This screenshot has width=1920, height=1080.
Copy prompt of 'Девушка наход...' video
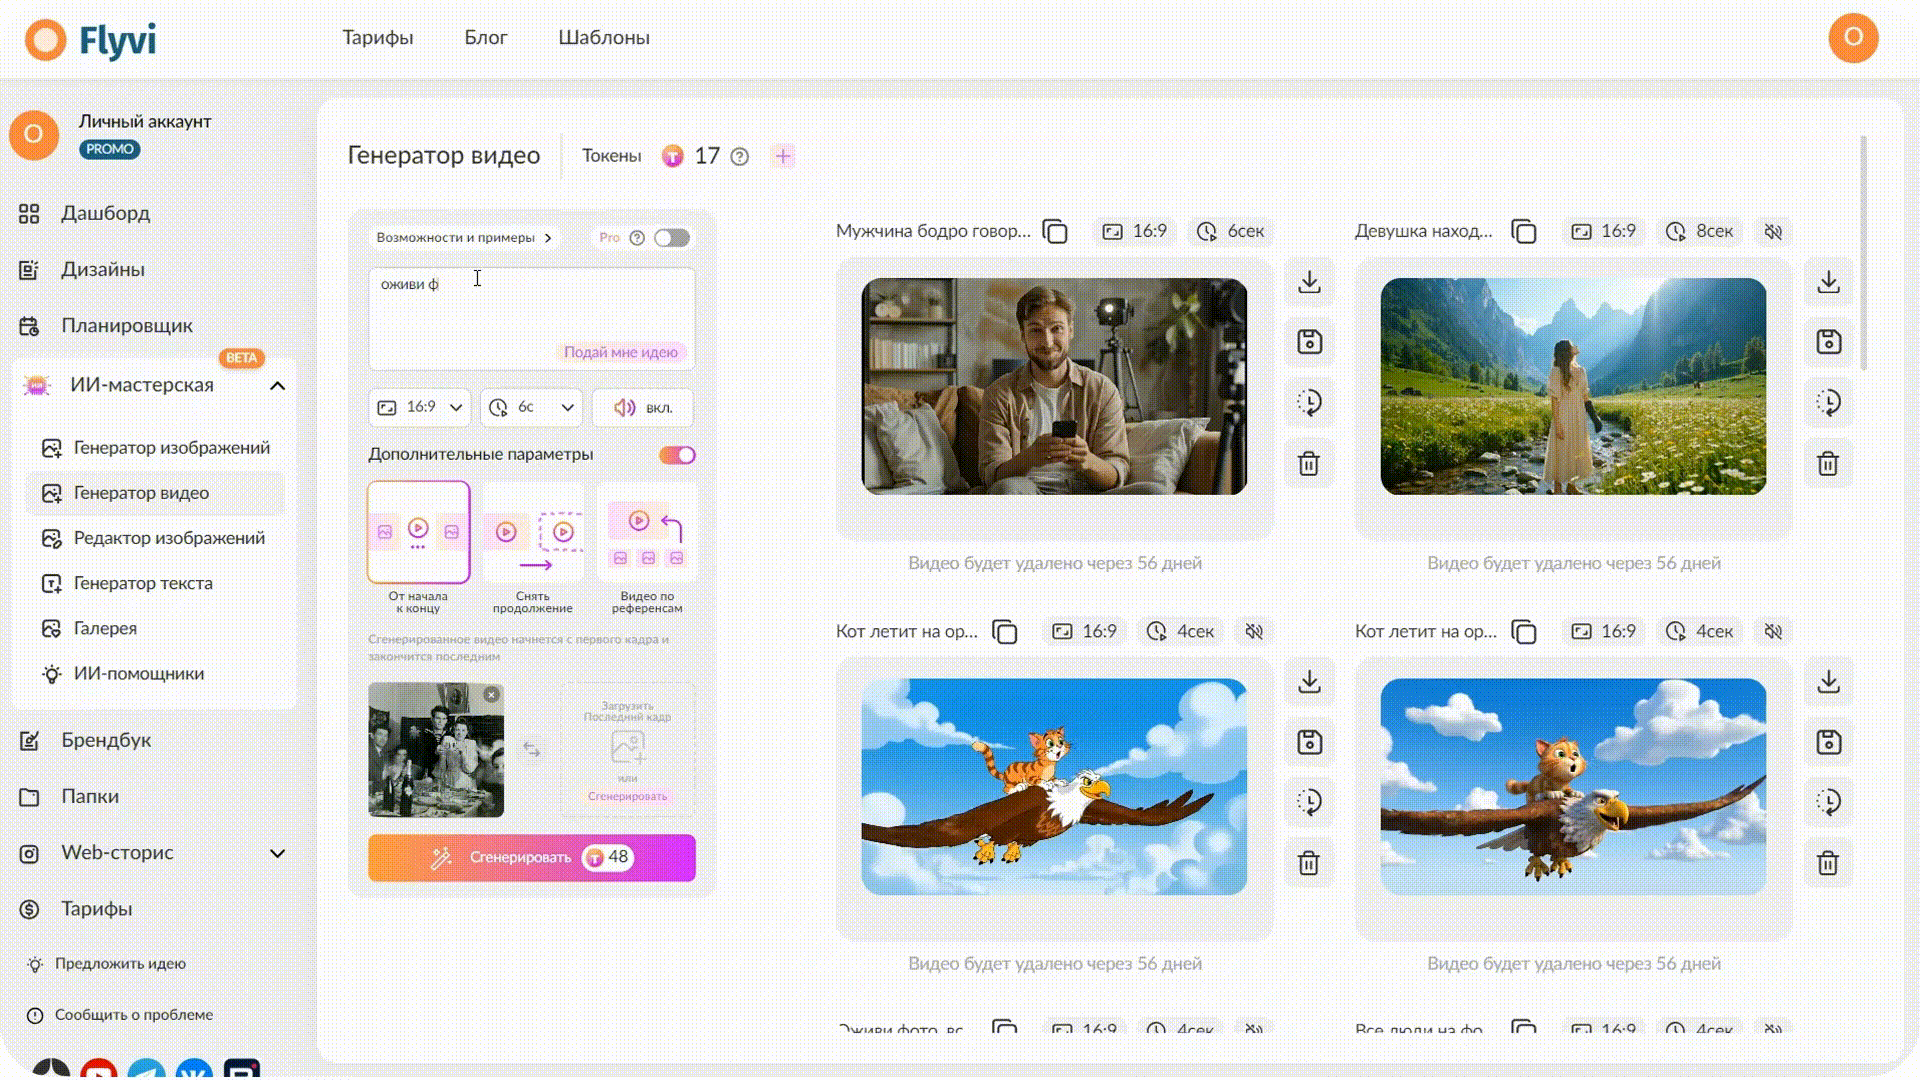[1524, 232]
